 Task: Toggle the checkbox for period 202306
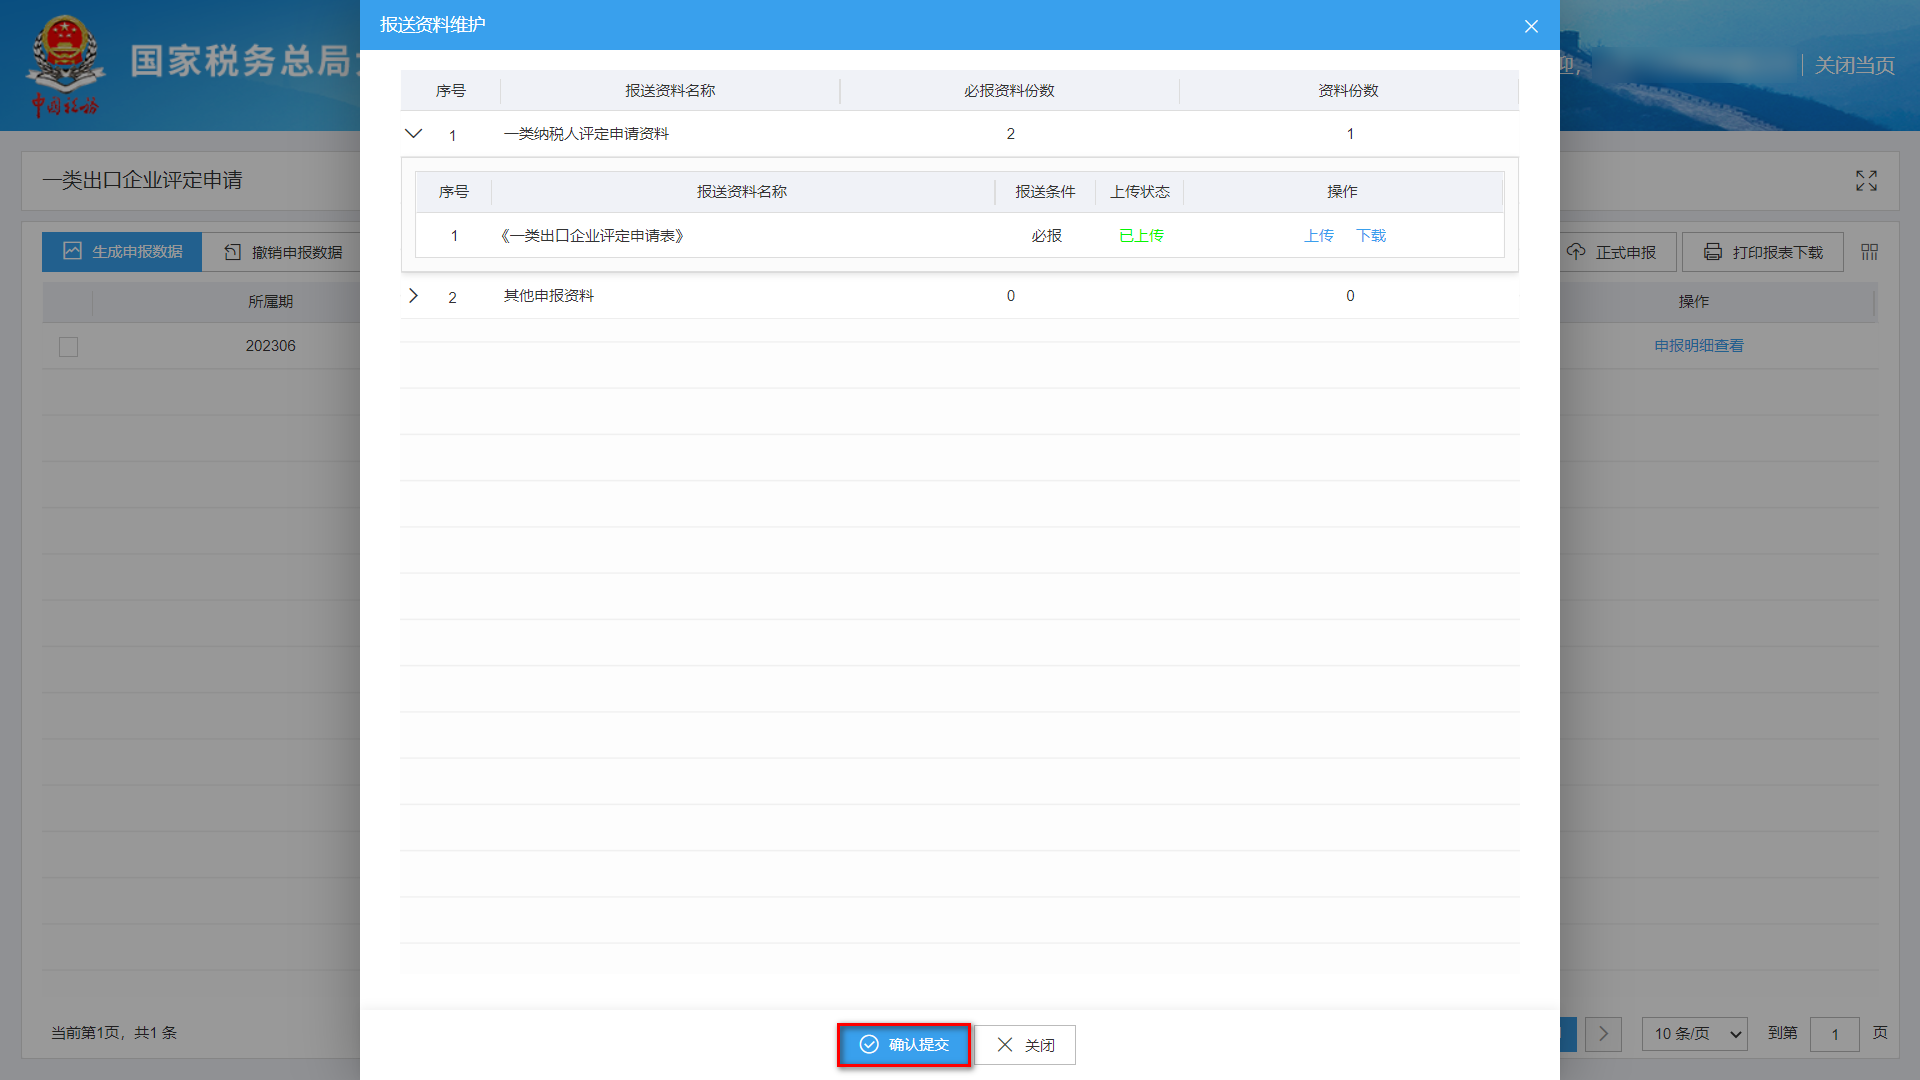tap(68, 347)
